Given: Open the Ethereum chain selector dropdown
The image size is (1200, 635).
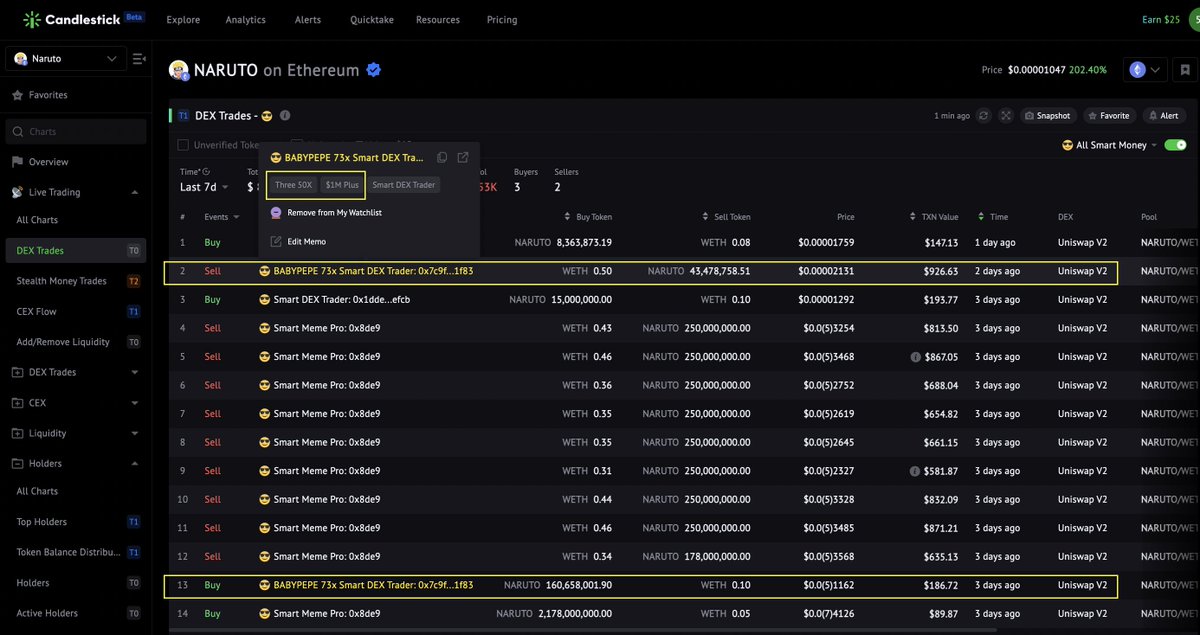Looking at the screenshot, I should 1146,70.
